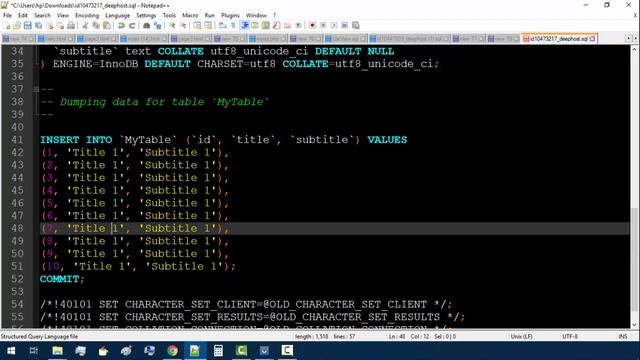Open the Windows Start menu
640x360 pixels.
point(11,351)
